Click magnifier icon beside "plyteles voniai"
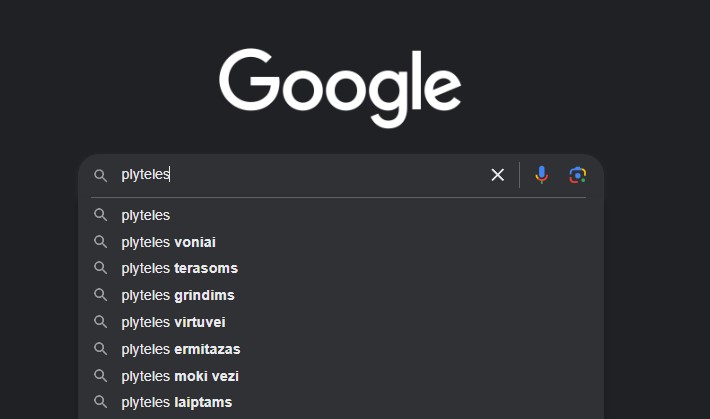Screen dimensions: 710x419 100,242
